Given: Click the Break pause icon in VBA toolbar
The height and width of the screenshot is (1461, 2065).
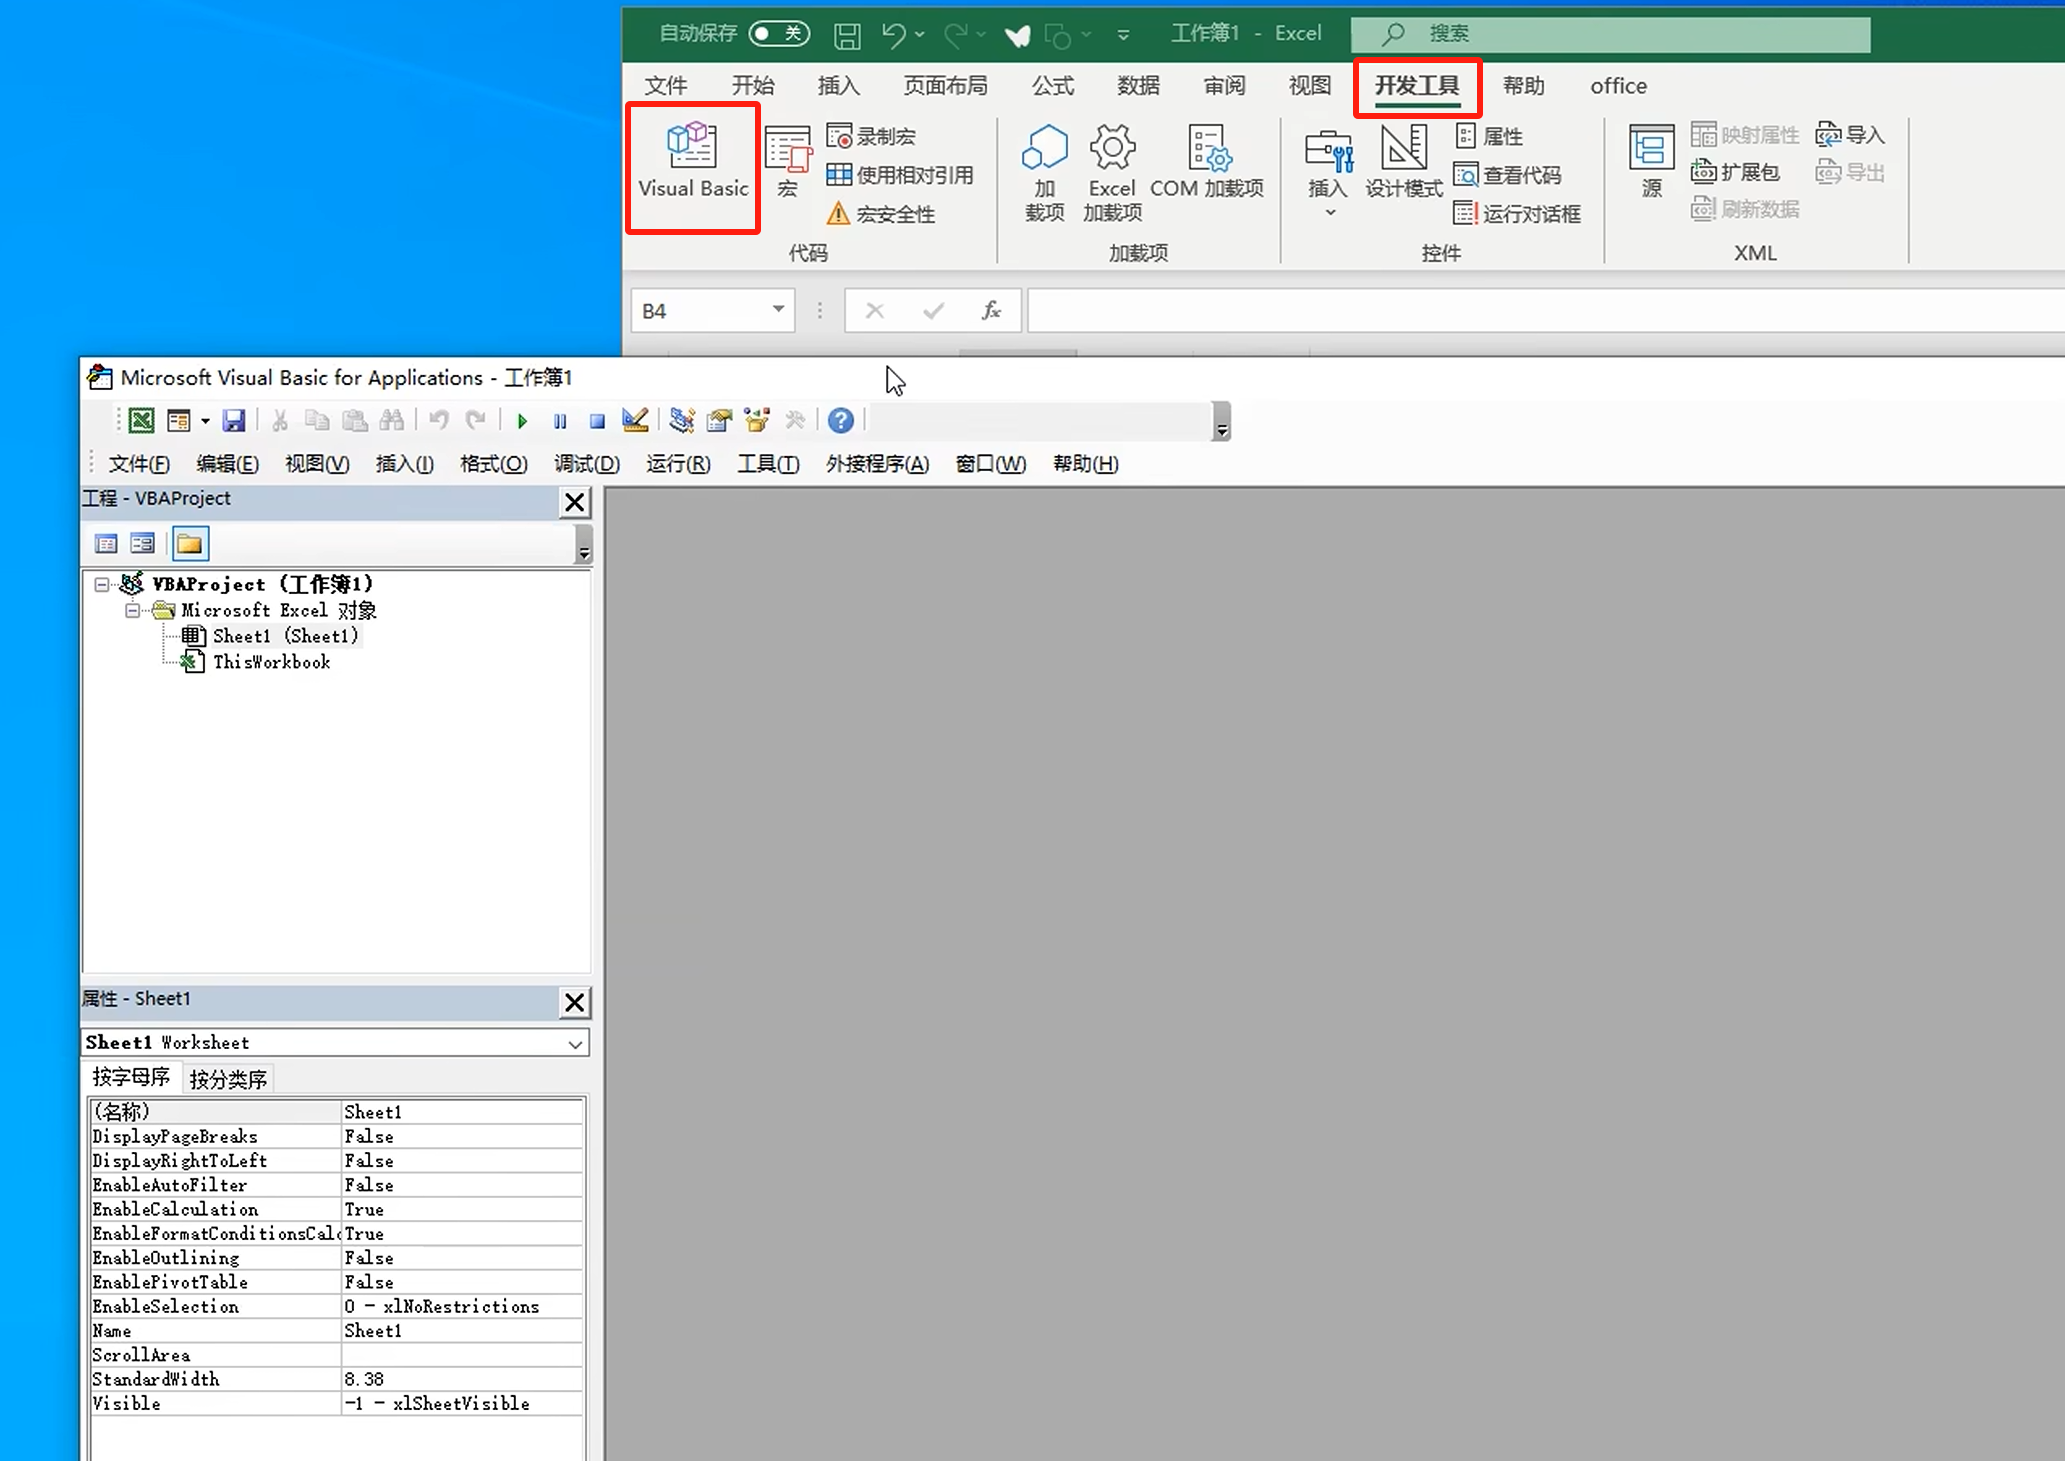Looking at the screenshot, I should point(560,421).
